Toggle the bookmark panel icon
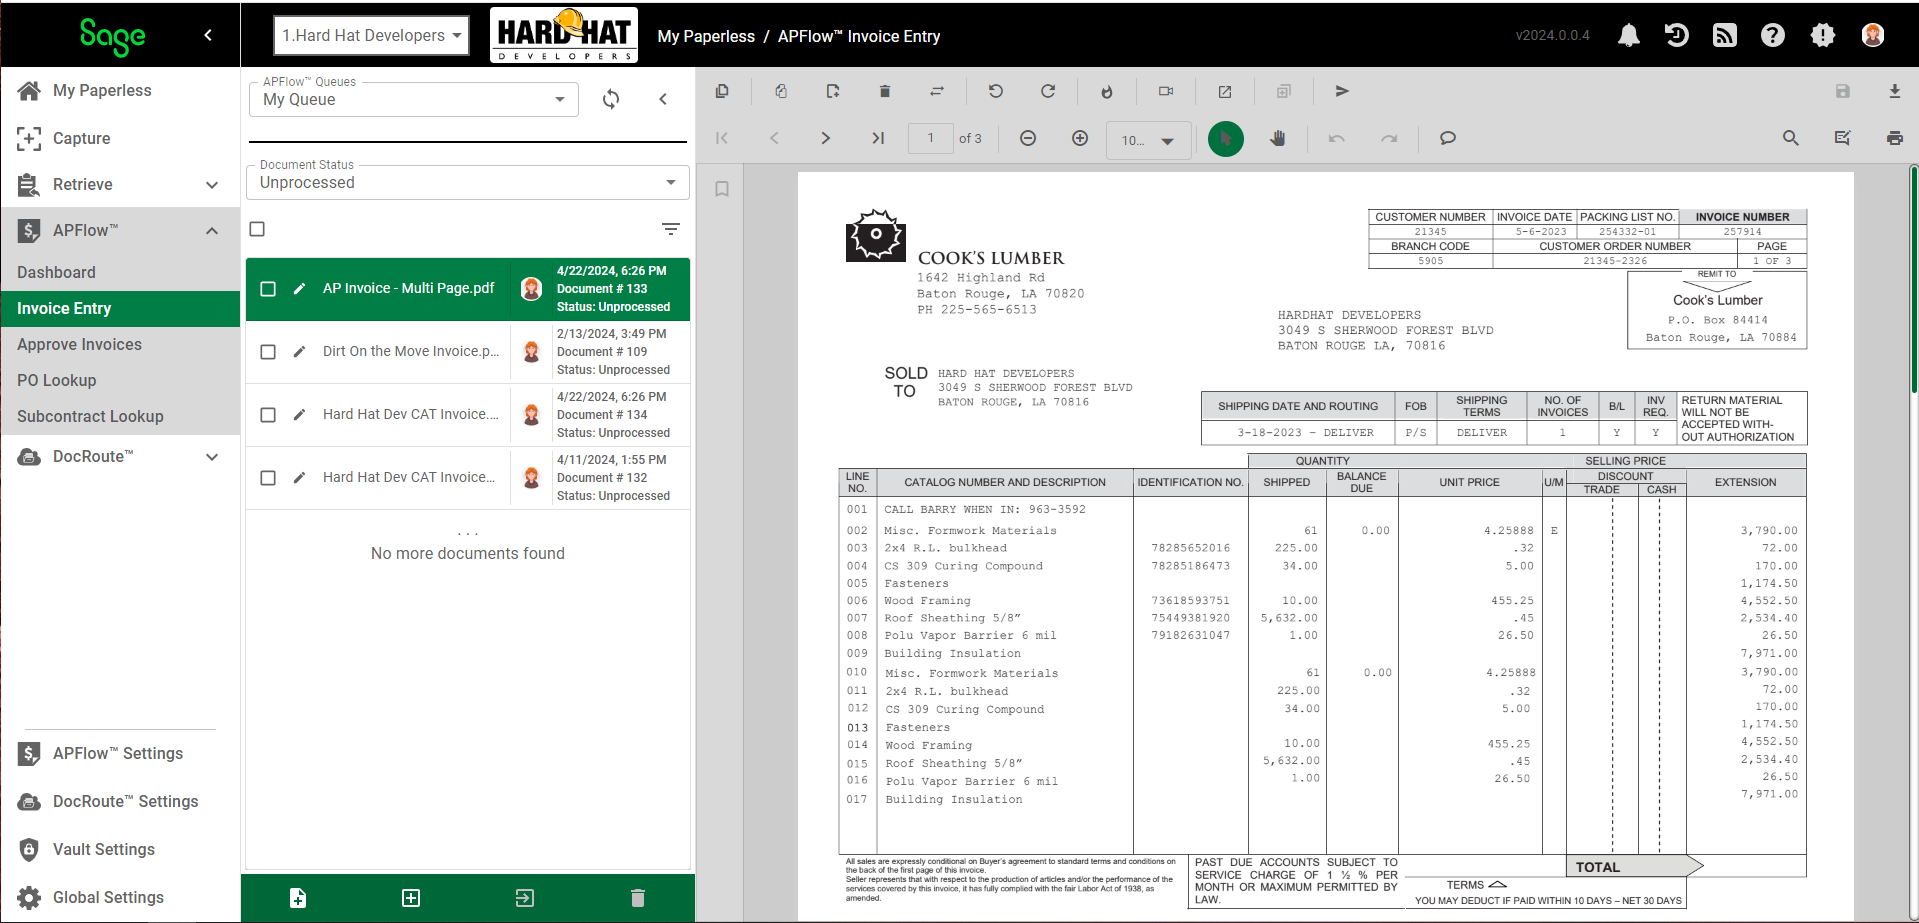 722,189
